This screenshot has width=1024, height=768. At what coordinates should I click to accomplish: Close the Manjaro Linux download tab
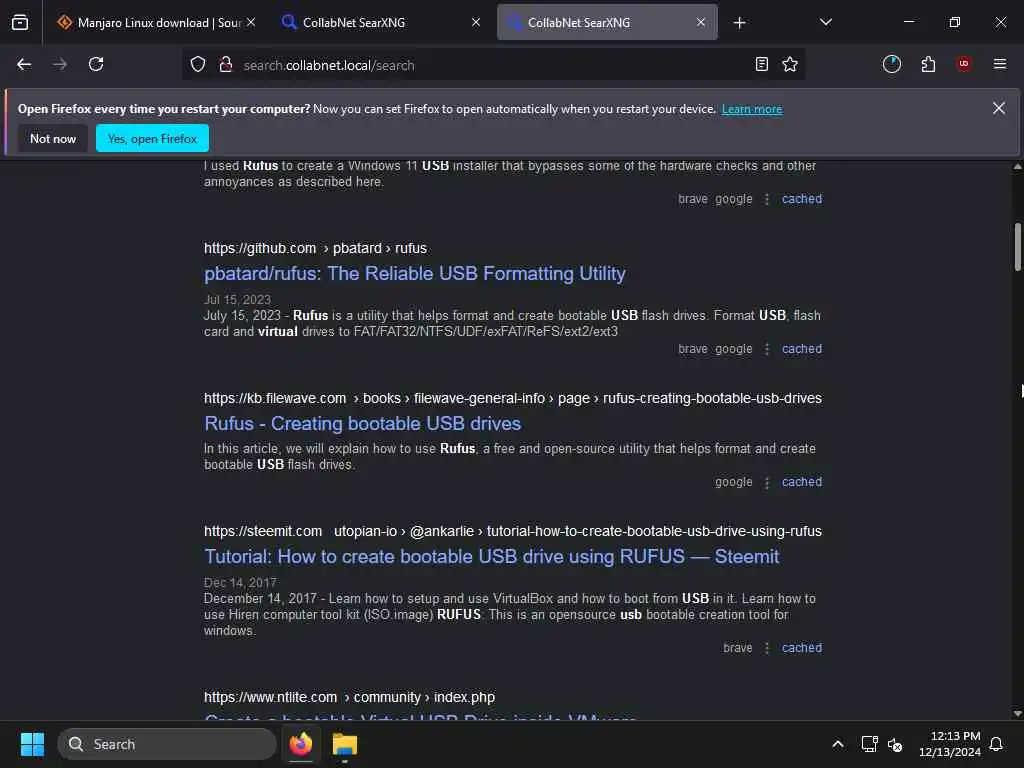pyautogui.click(x=251, y=22)
